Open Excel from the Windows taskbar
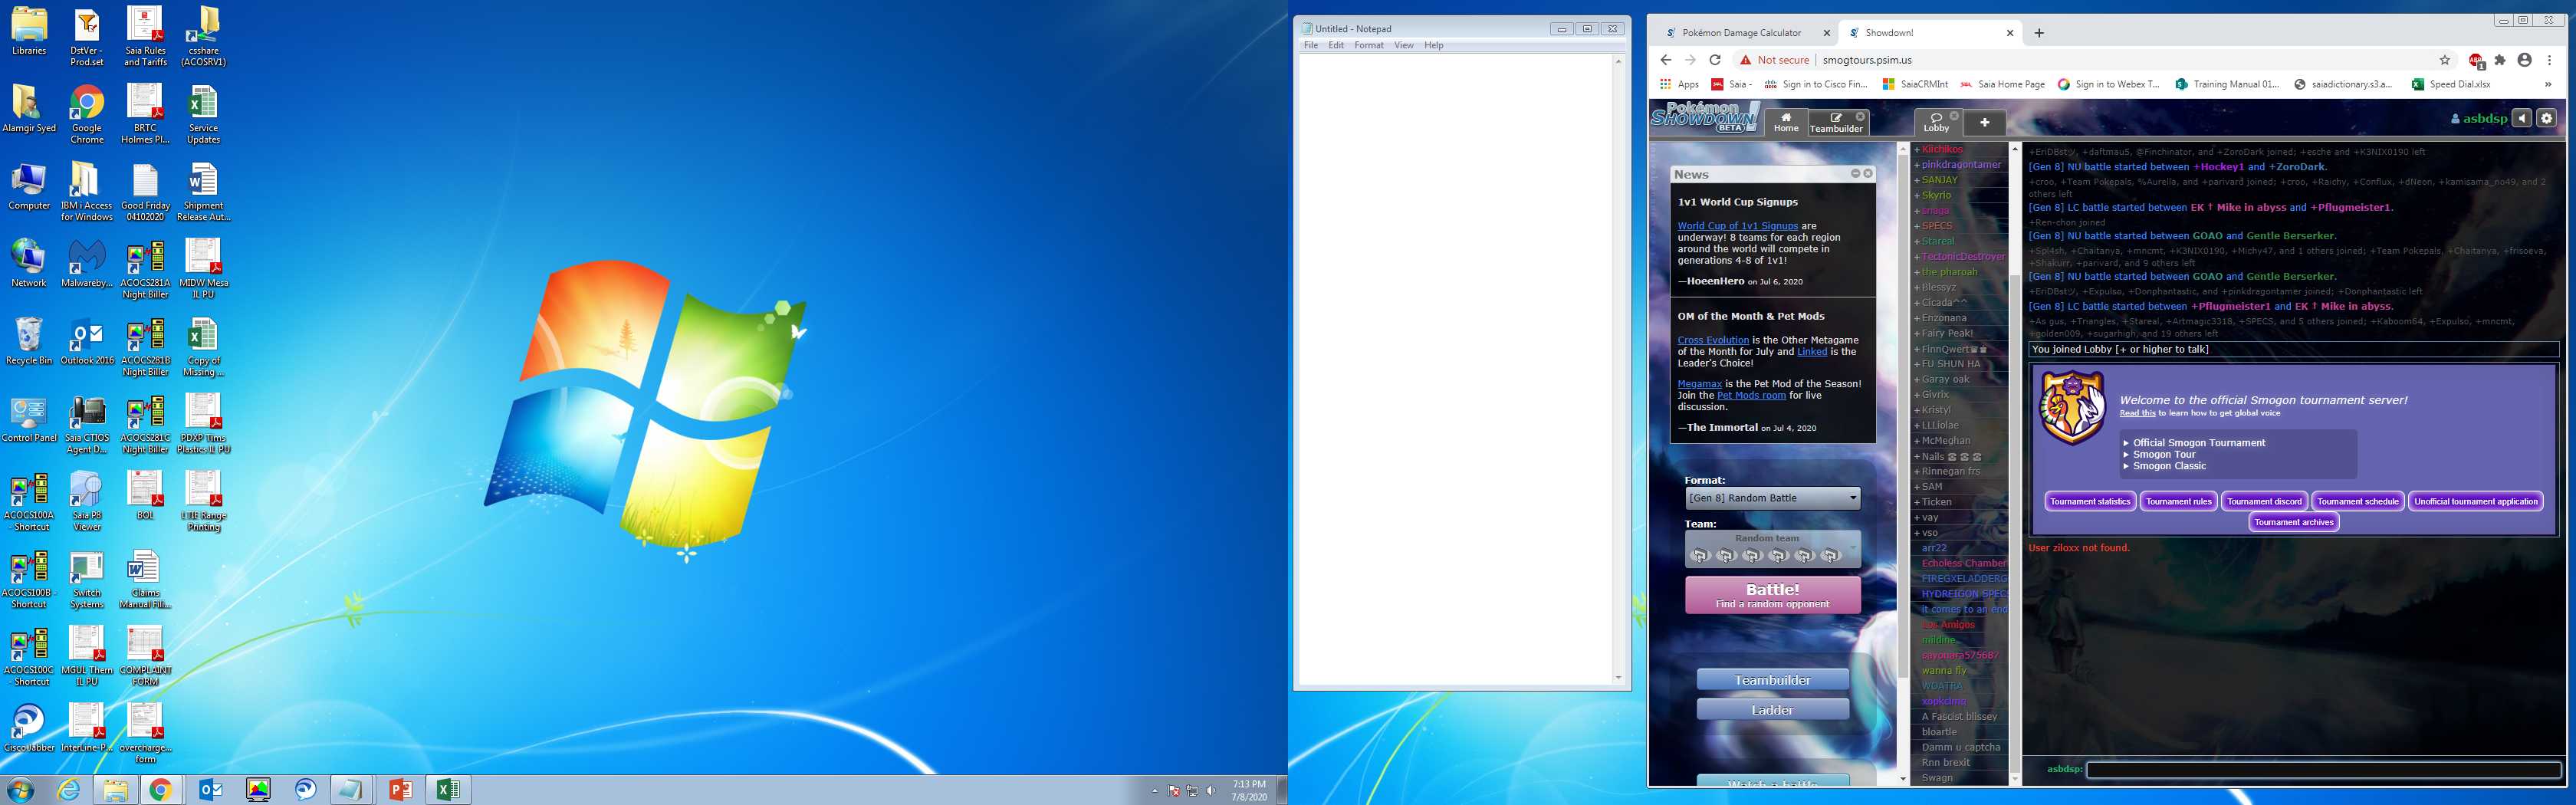2576x805 pixels. pos(447,790)
